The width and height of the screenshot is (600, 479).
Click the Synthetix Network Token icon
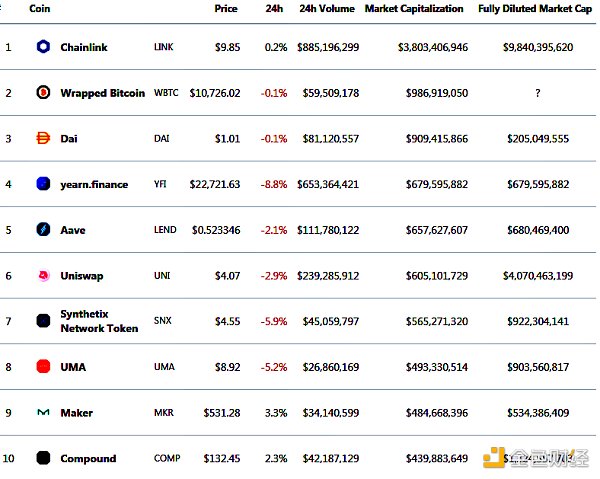[x=43, y=321]
